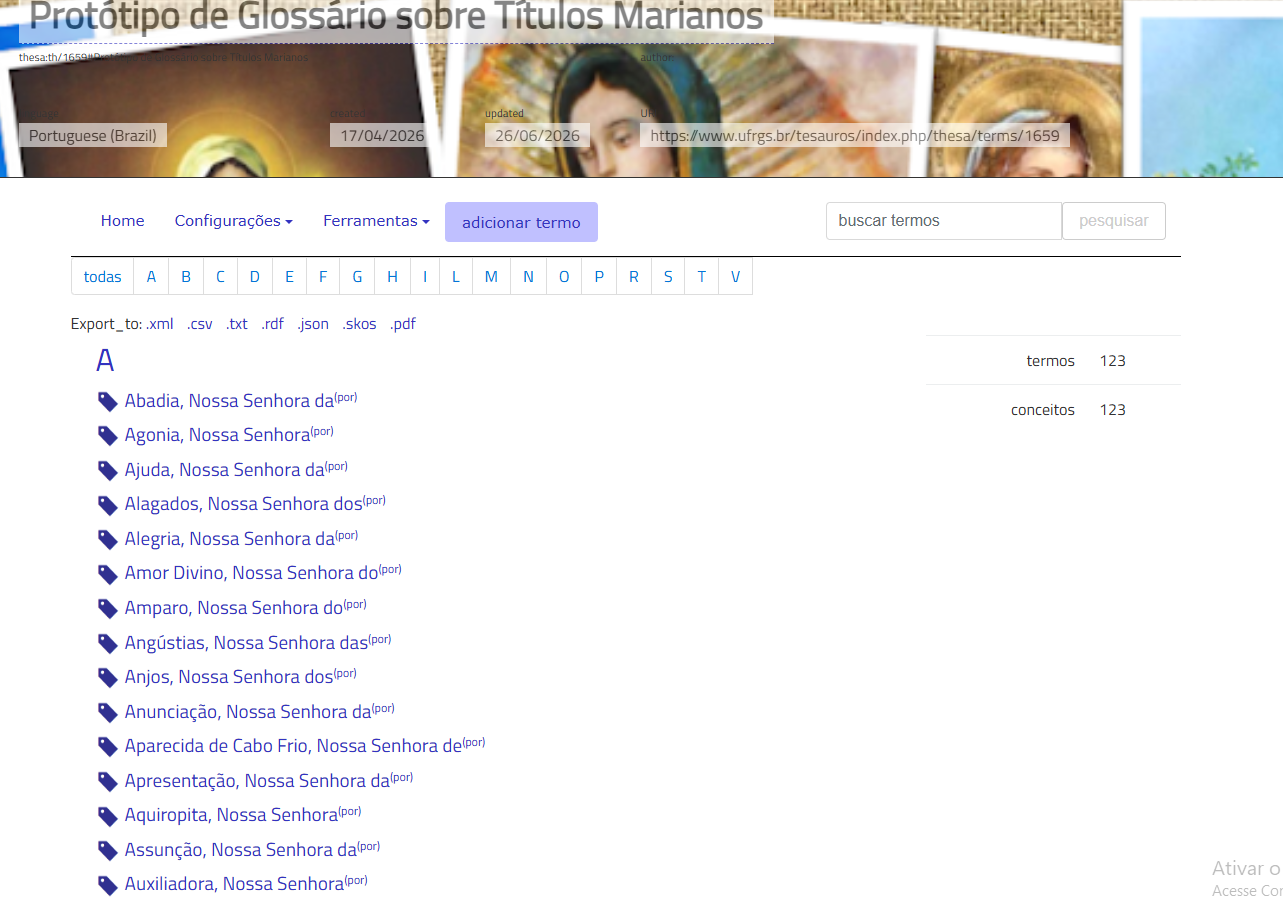Click the tag icon beside Alagados
The width and height of the screenshot is (1283, 921).
click(x=108, y=505)
